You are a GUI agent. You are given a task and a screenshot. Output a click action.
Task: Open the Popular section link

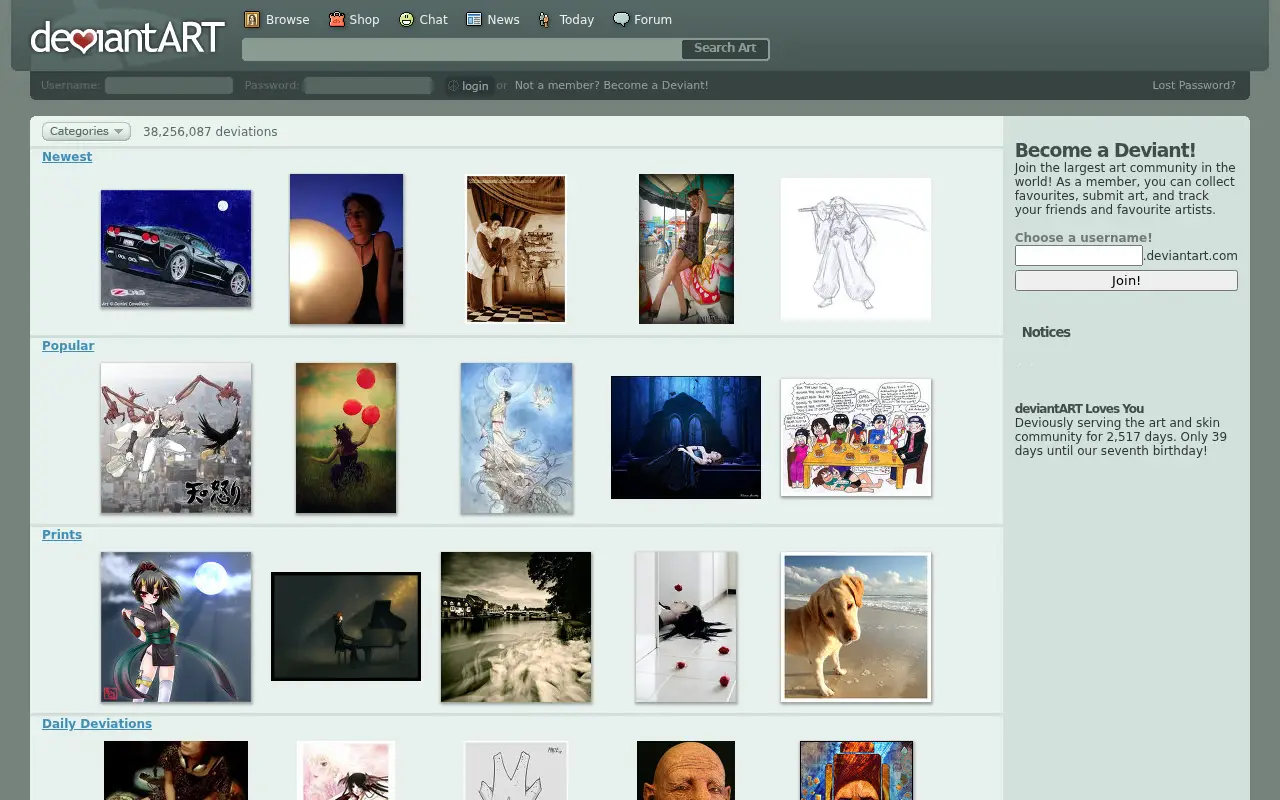point(68,346)
